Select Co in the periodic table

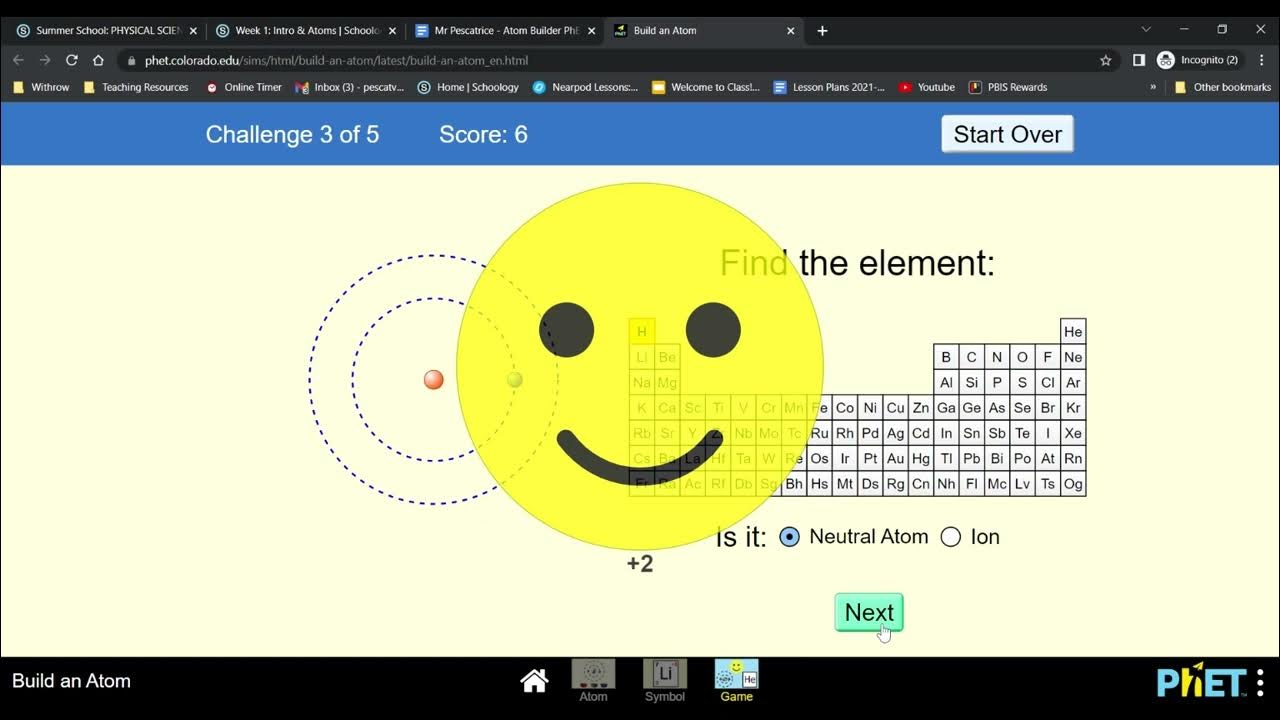click(845, 408)
